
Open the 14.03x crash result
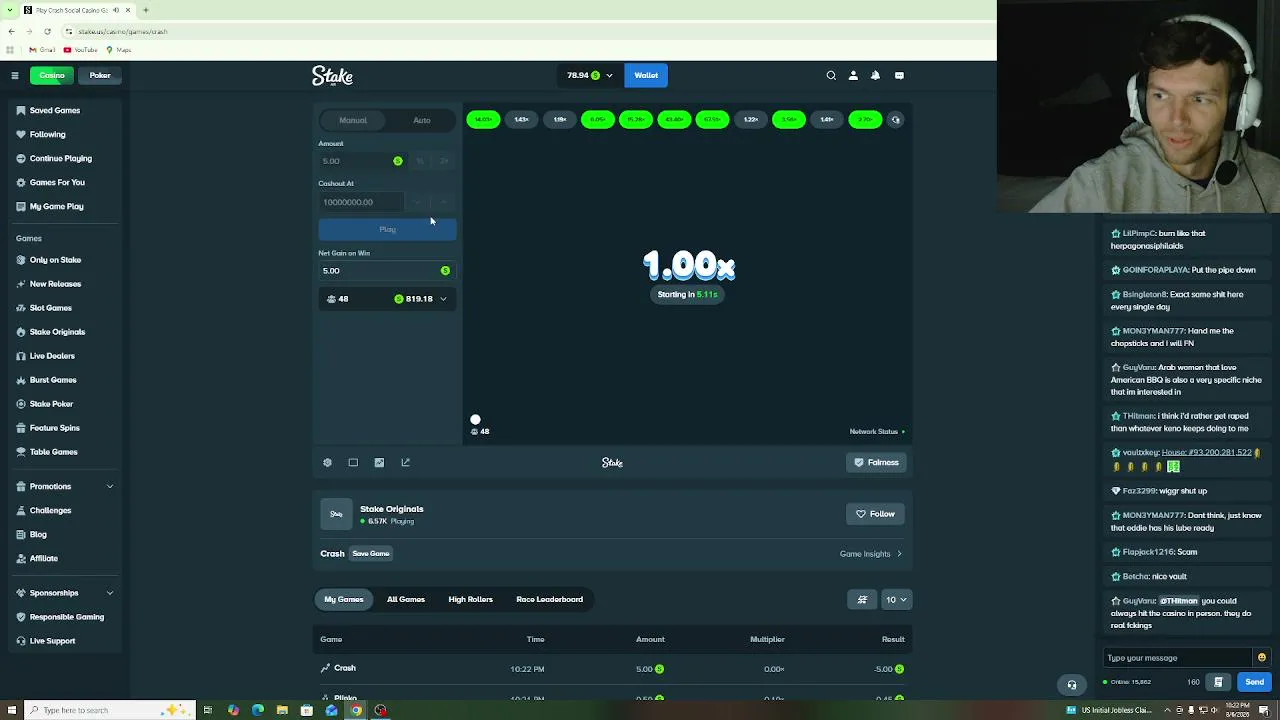tap(483, 120)
